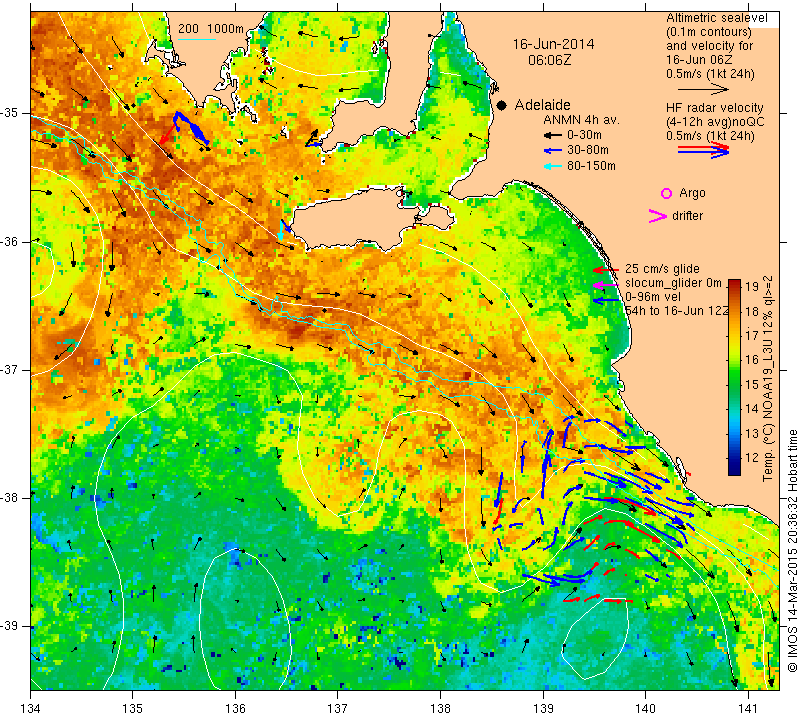Click the color bar tick label 16
Viewport: 800px width, 720px height.
(752, 360)
